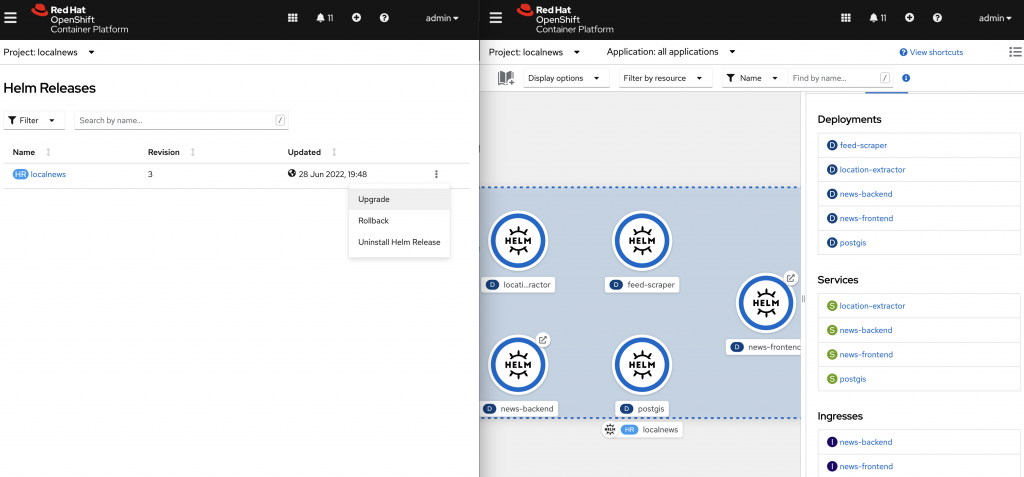The height and width of the screenshot is (477, 1024).
Task: Open news-frontend service link
Action: point(867,354)
